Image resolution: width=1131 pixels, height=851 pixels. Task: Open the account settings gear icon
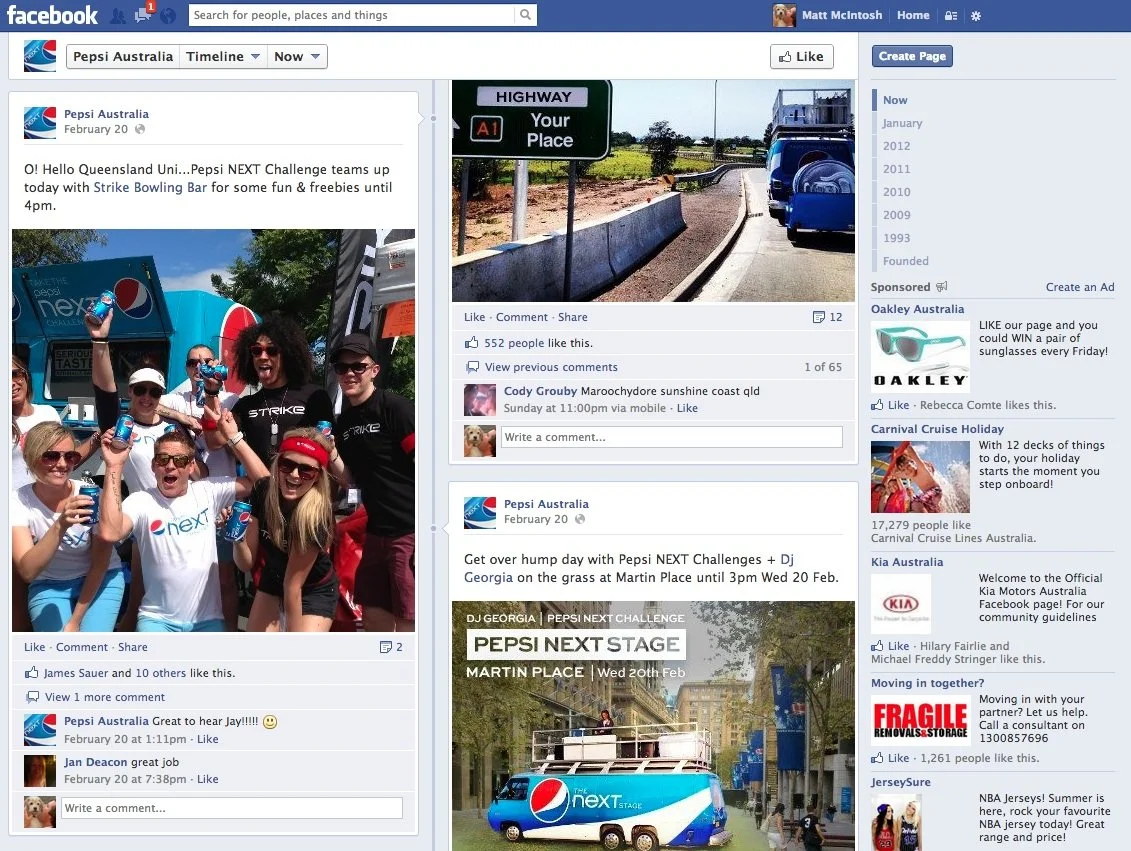tap(976, 15)
